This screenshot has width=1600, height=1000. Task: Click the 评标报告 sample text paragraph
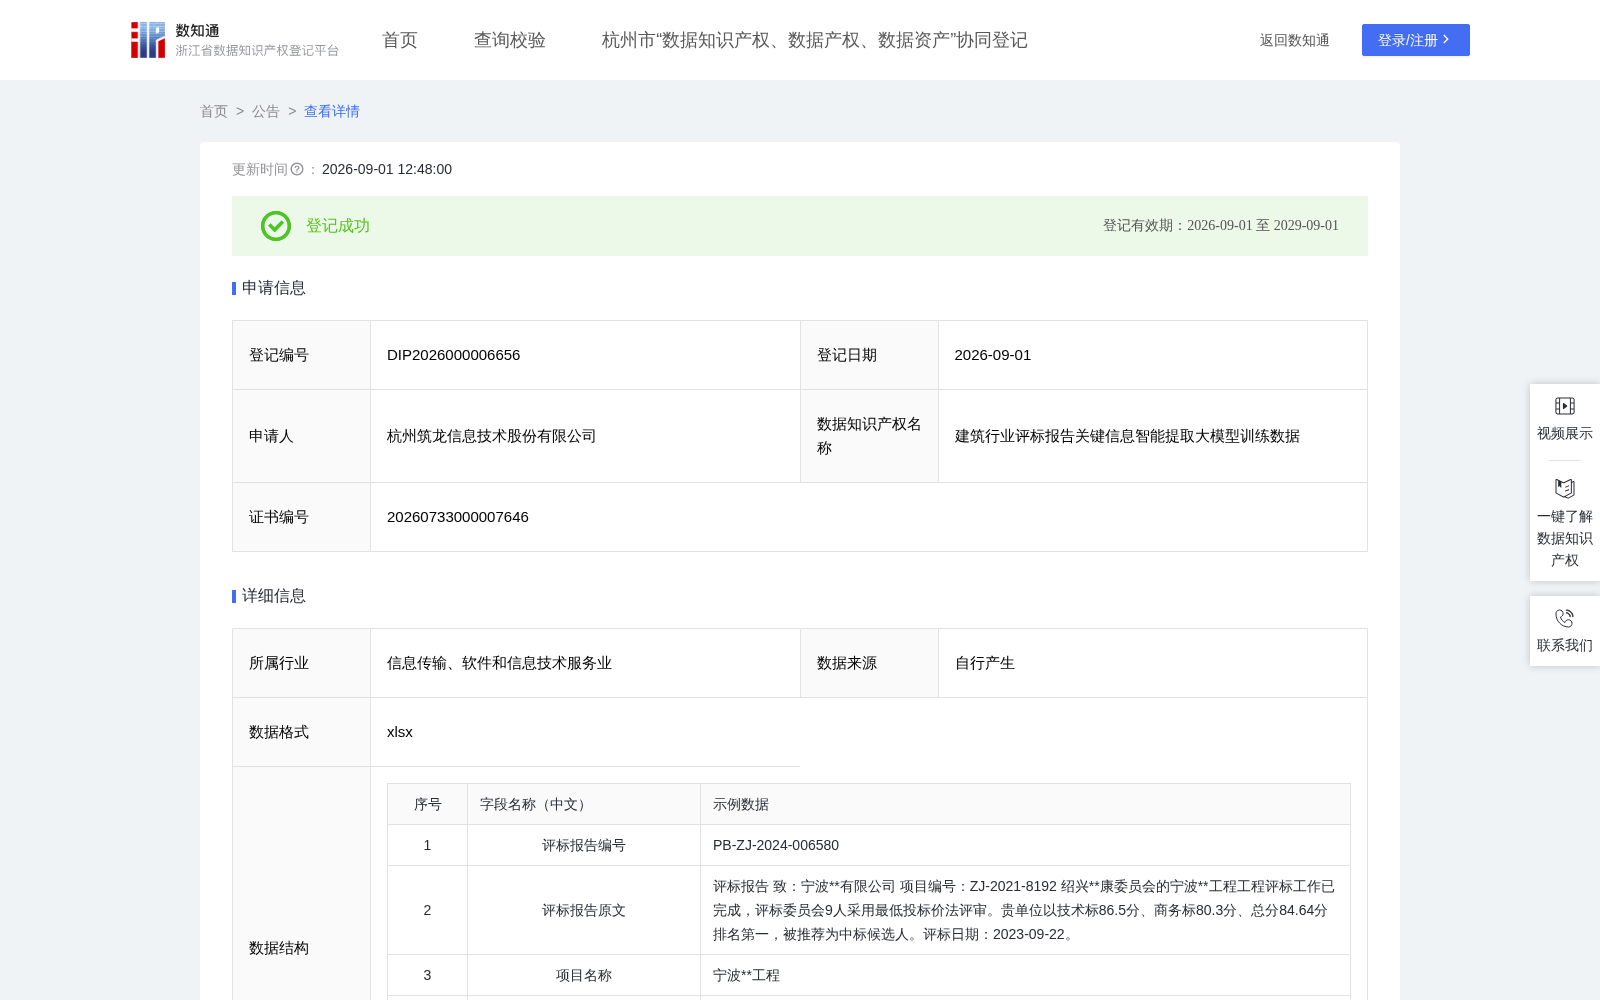(1024, 910)
